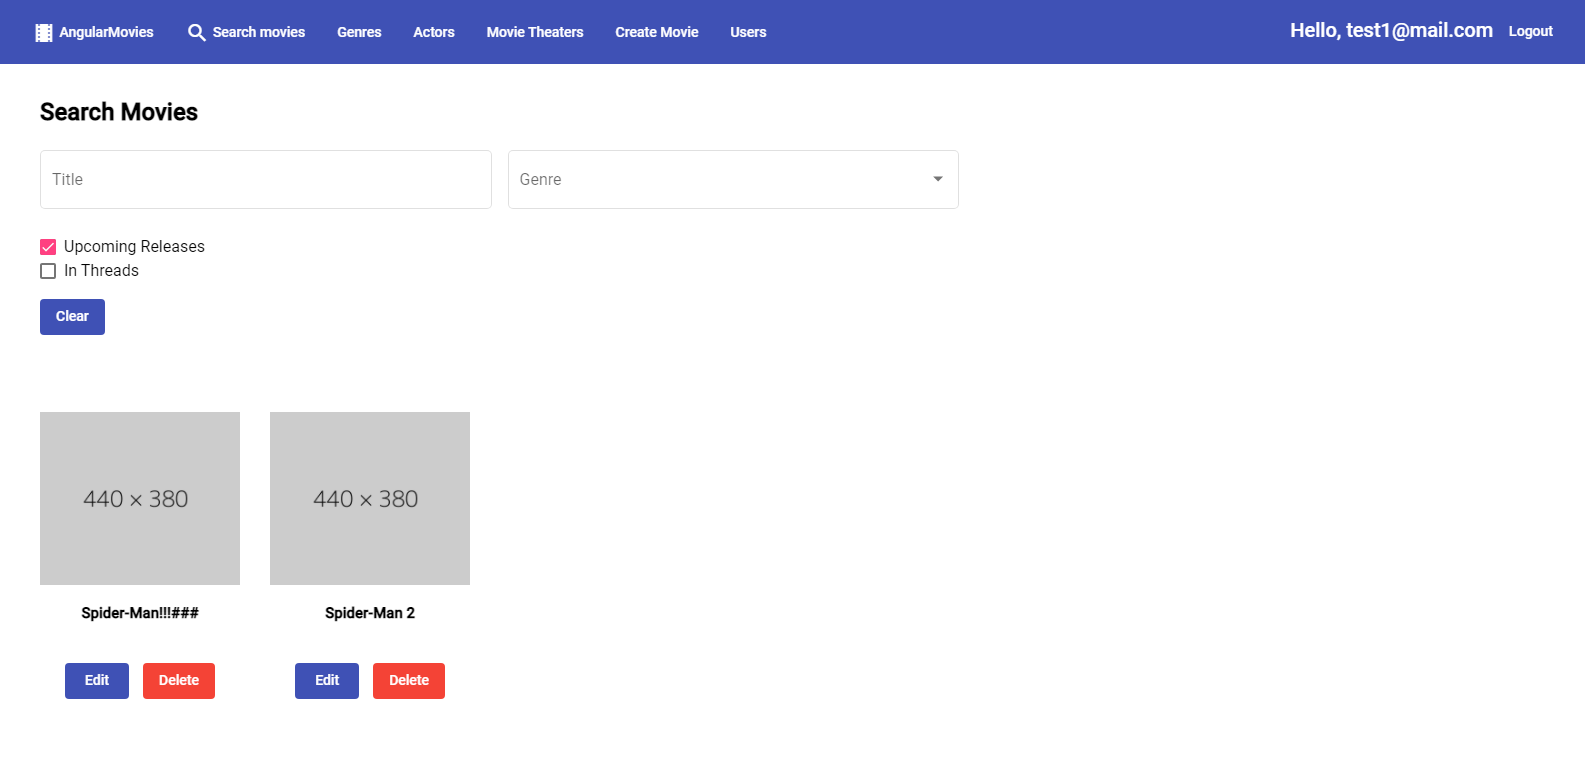
Task: Uncheck the Upcoming Releases checkbox
Action: click(48, 247)
